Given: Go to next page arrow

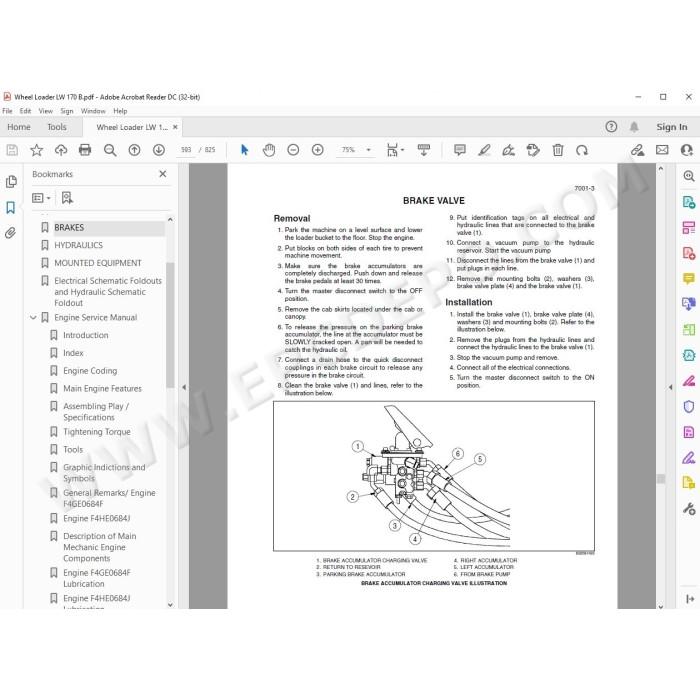Looking at the screenshot, I should click(x=158, y=150).
